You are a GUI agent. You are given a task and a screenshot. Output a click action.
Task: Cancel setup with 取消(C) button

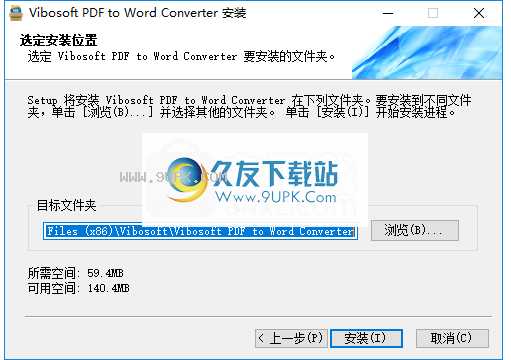pos(452,338)
